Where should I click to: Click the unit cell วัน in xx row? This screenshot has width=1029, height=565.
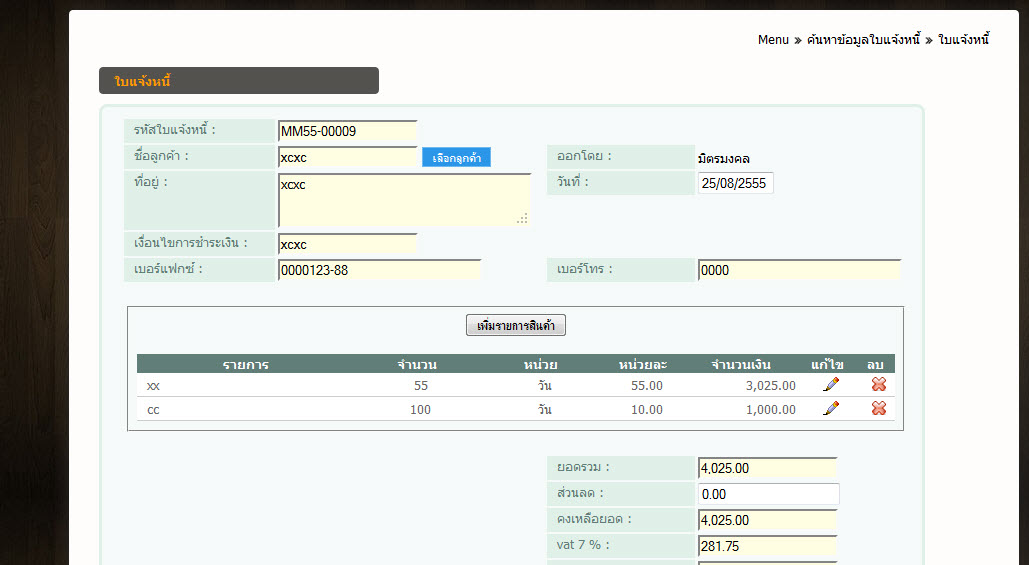coord(545,386)
